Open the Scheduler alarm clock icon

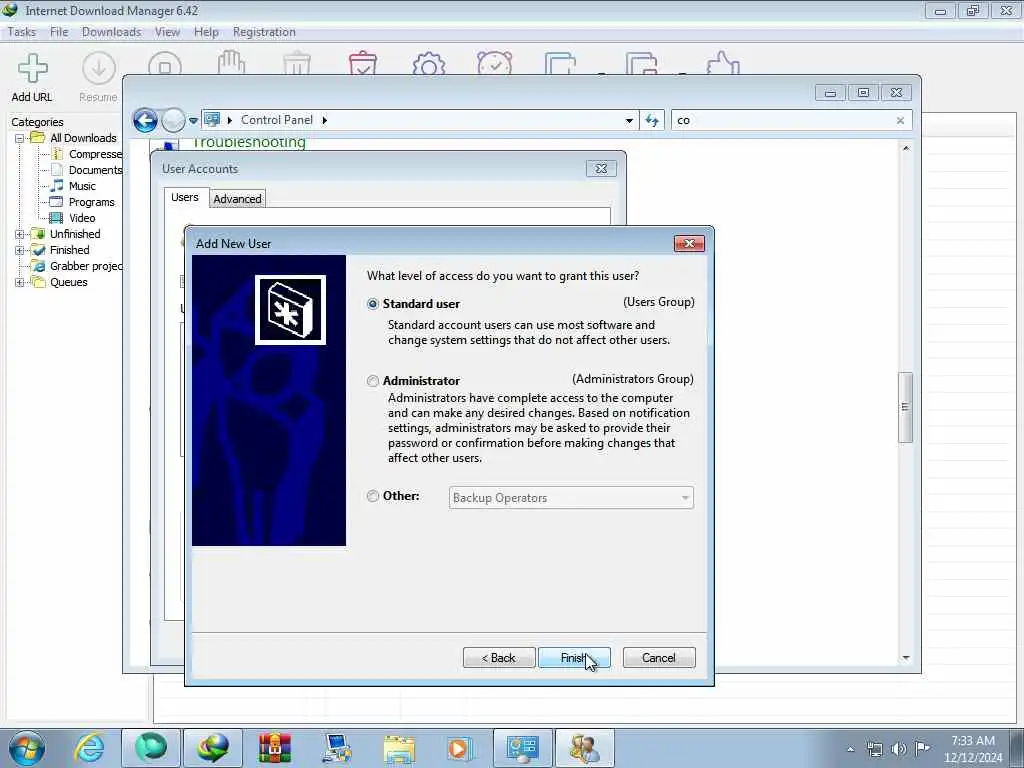pyautogui.click(x=494, y=63)
